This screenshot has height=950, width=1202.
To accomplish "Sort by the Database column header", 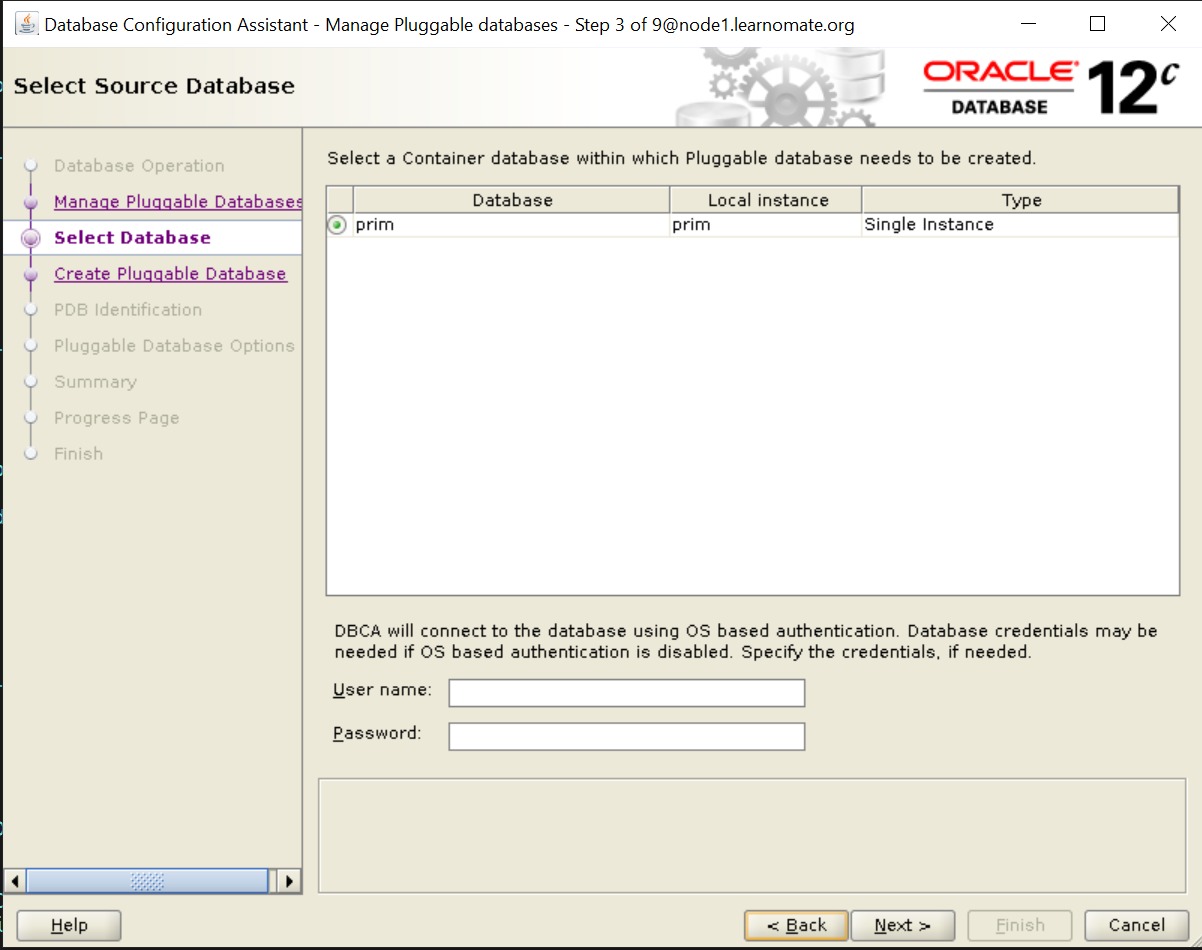I will click(512, 200).
